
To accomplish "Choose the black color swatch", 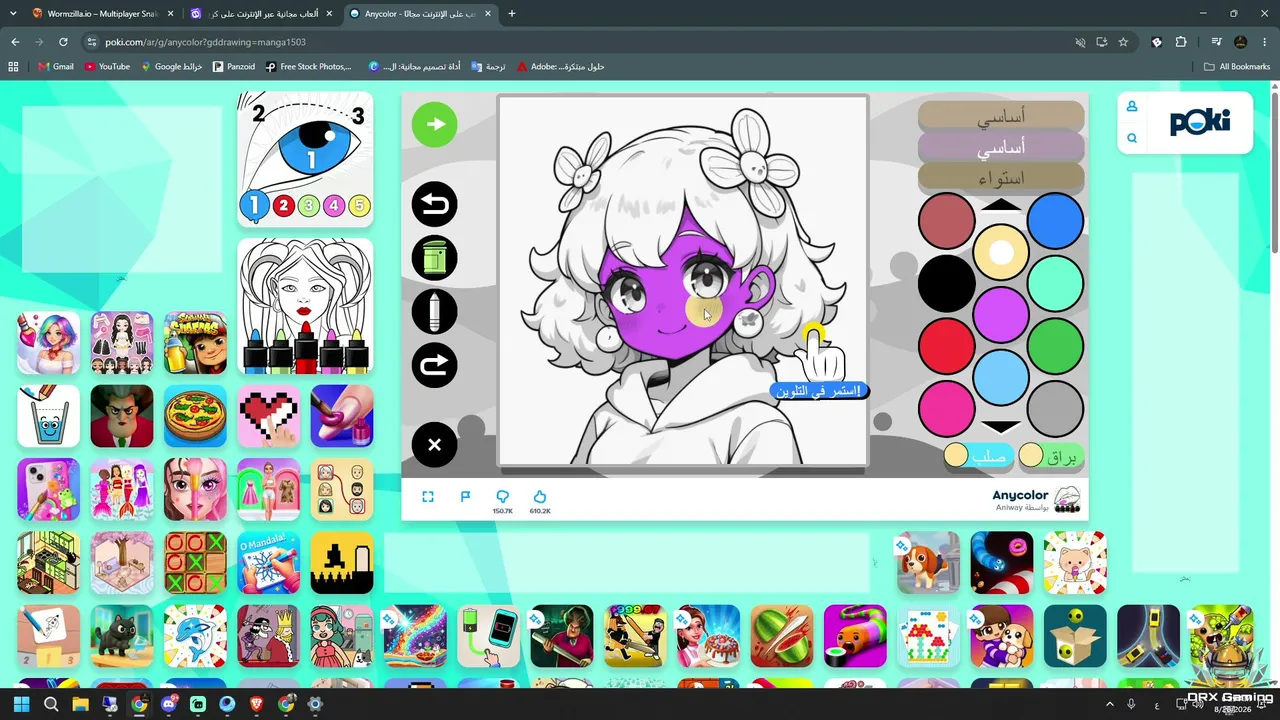I will (946, 284).
